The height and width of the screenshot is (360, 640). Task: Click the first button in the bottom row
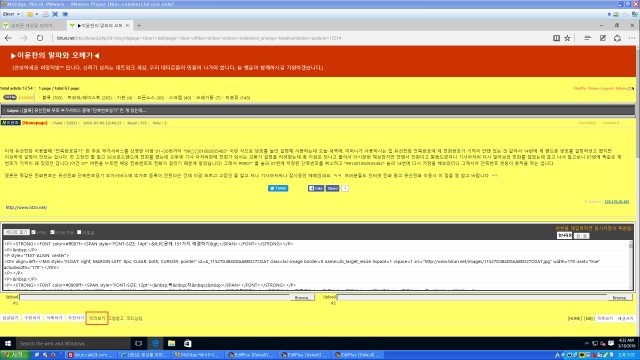click(10, 318)
